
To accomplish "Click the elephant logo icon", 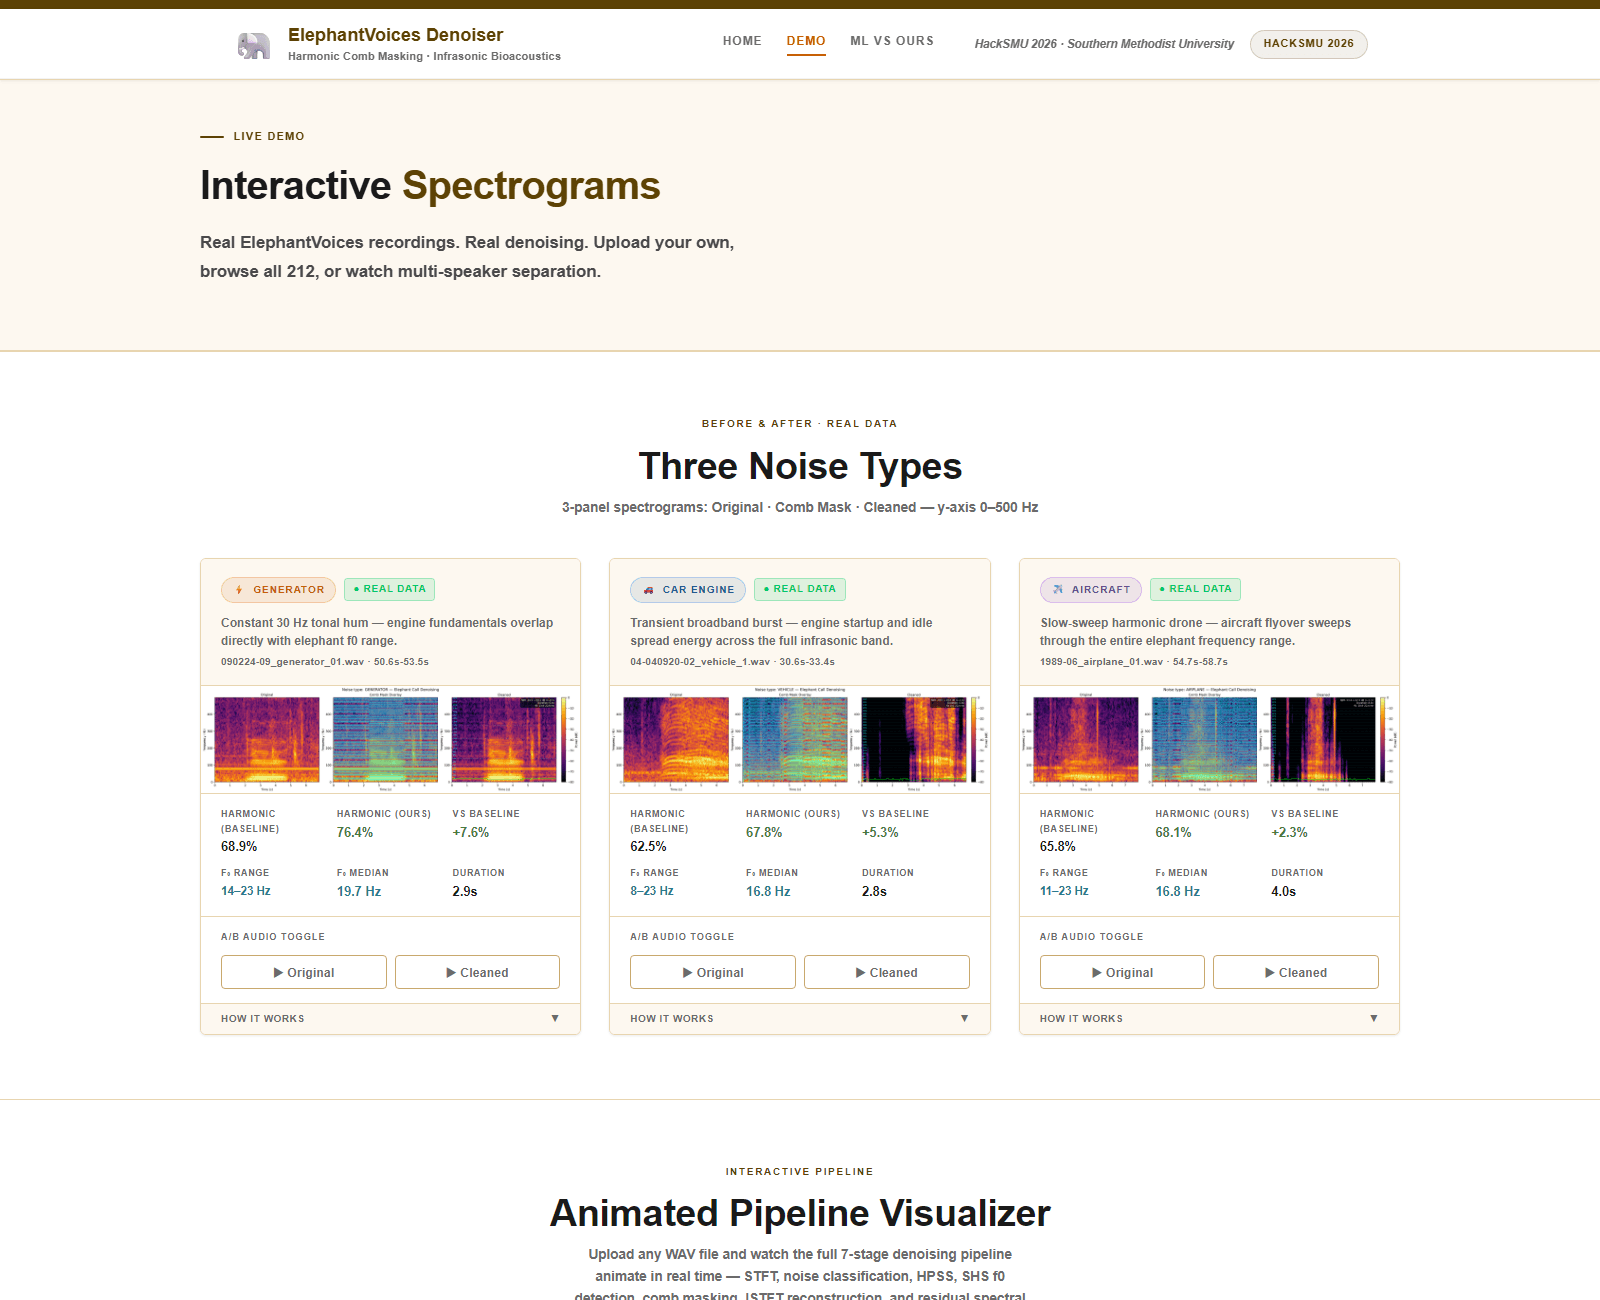I will [x=254, y=45].
